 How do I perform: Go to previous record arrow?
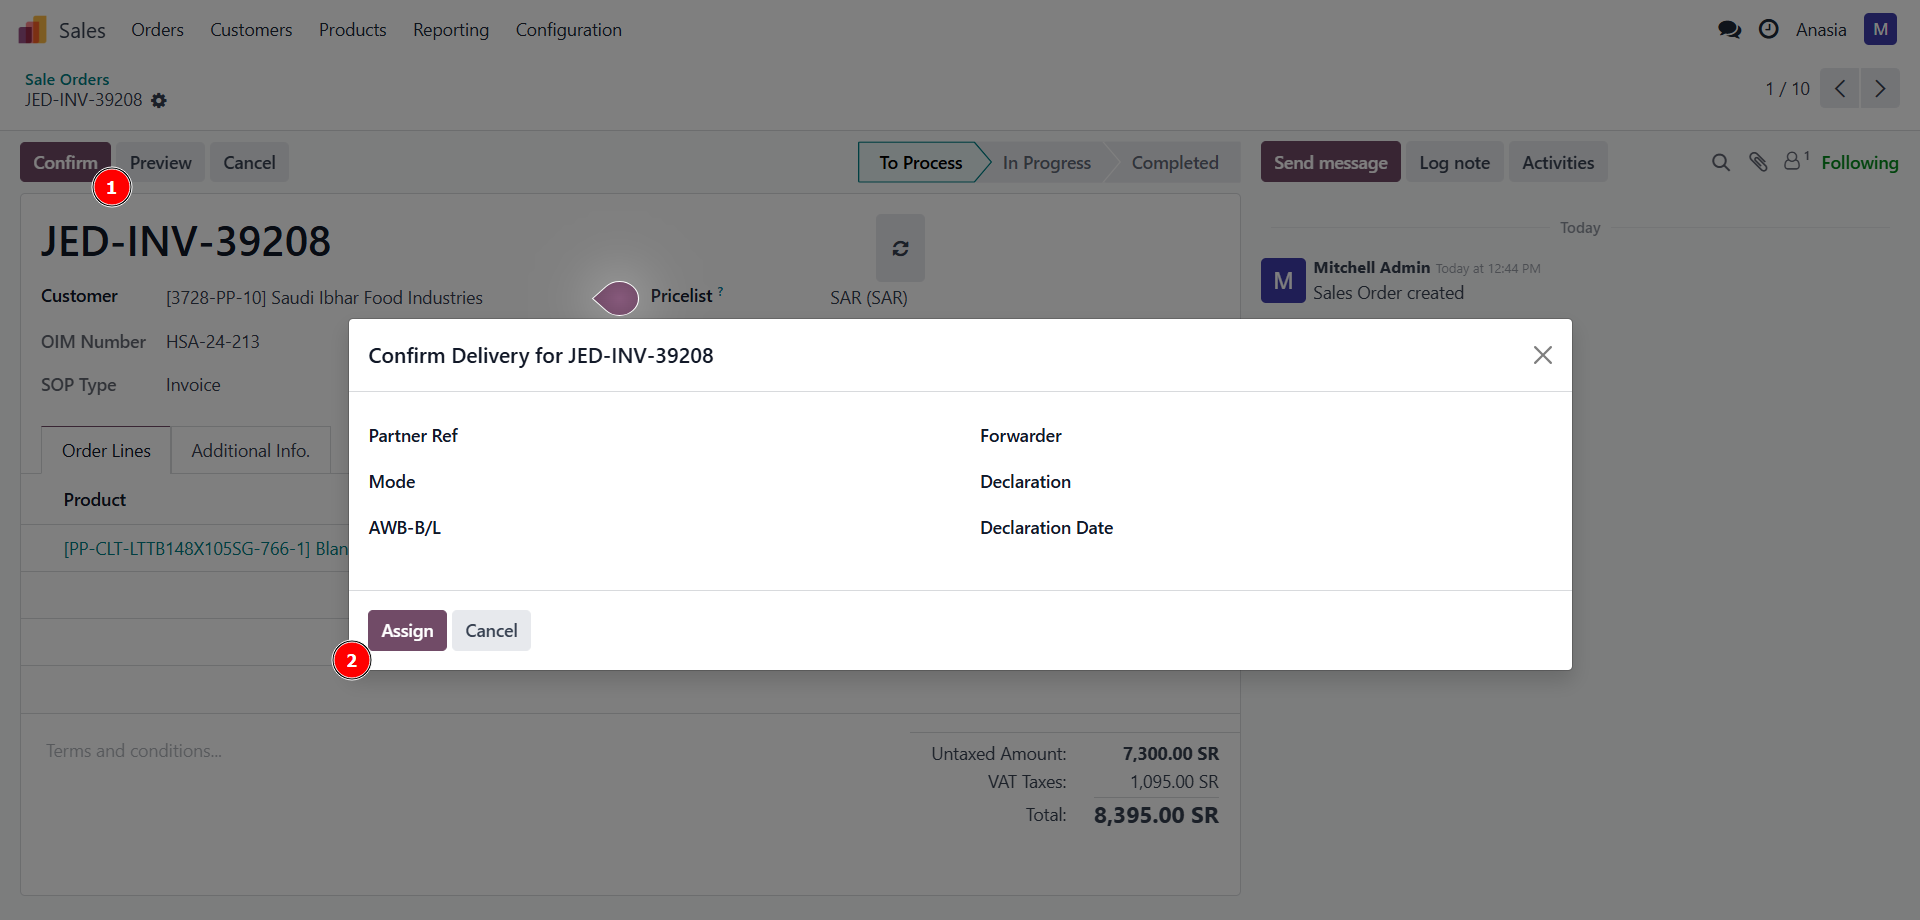coord(1840,89)
